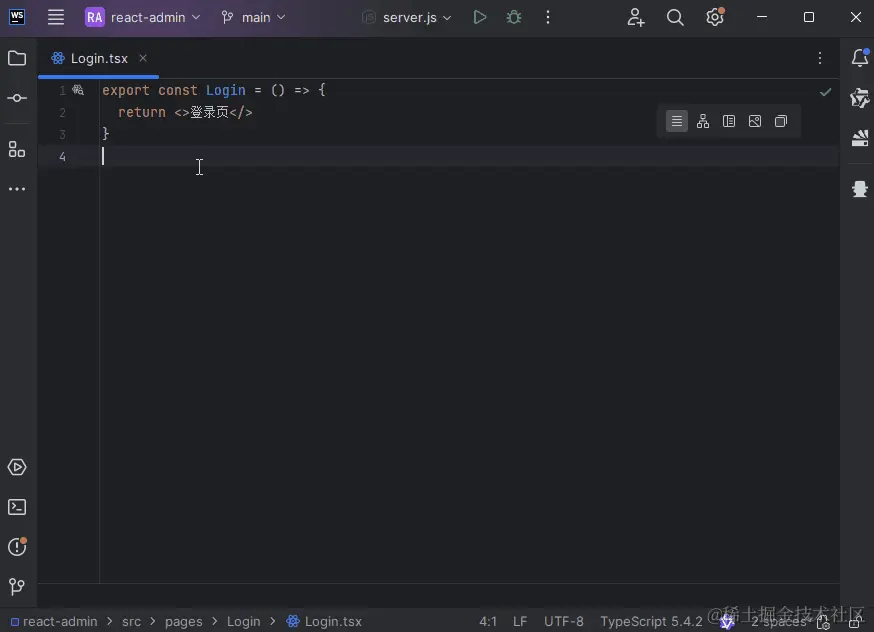Click floating toolbar copy-window icon
This screenshot has height=632, width=874.
click(781, 121)
